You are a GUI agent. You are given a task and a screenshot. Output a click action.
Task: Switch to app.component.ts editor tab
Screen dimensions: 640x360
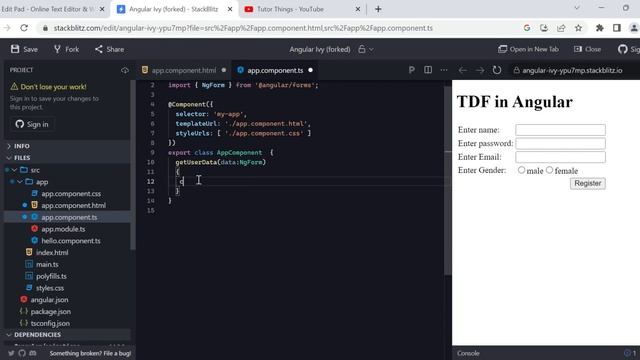(x=275, y=70)
